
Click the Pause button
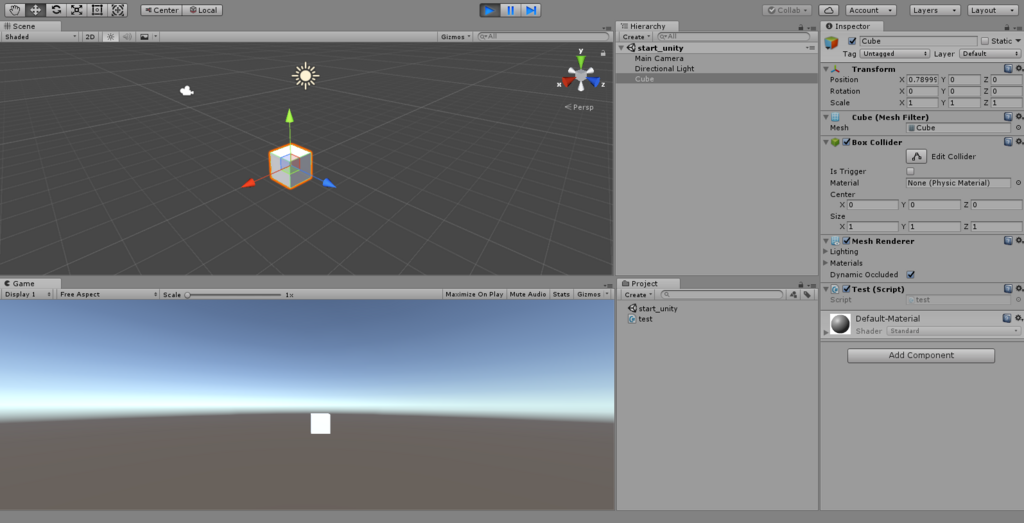[510, 10]
